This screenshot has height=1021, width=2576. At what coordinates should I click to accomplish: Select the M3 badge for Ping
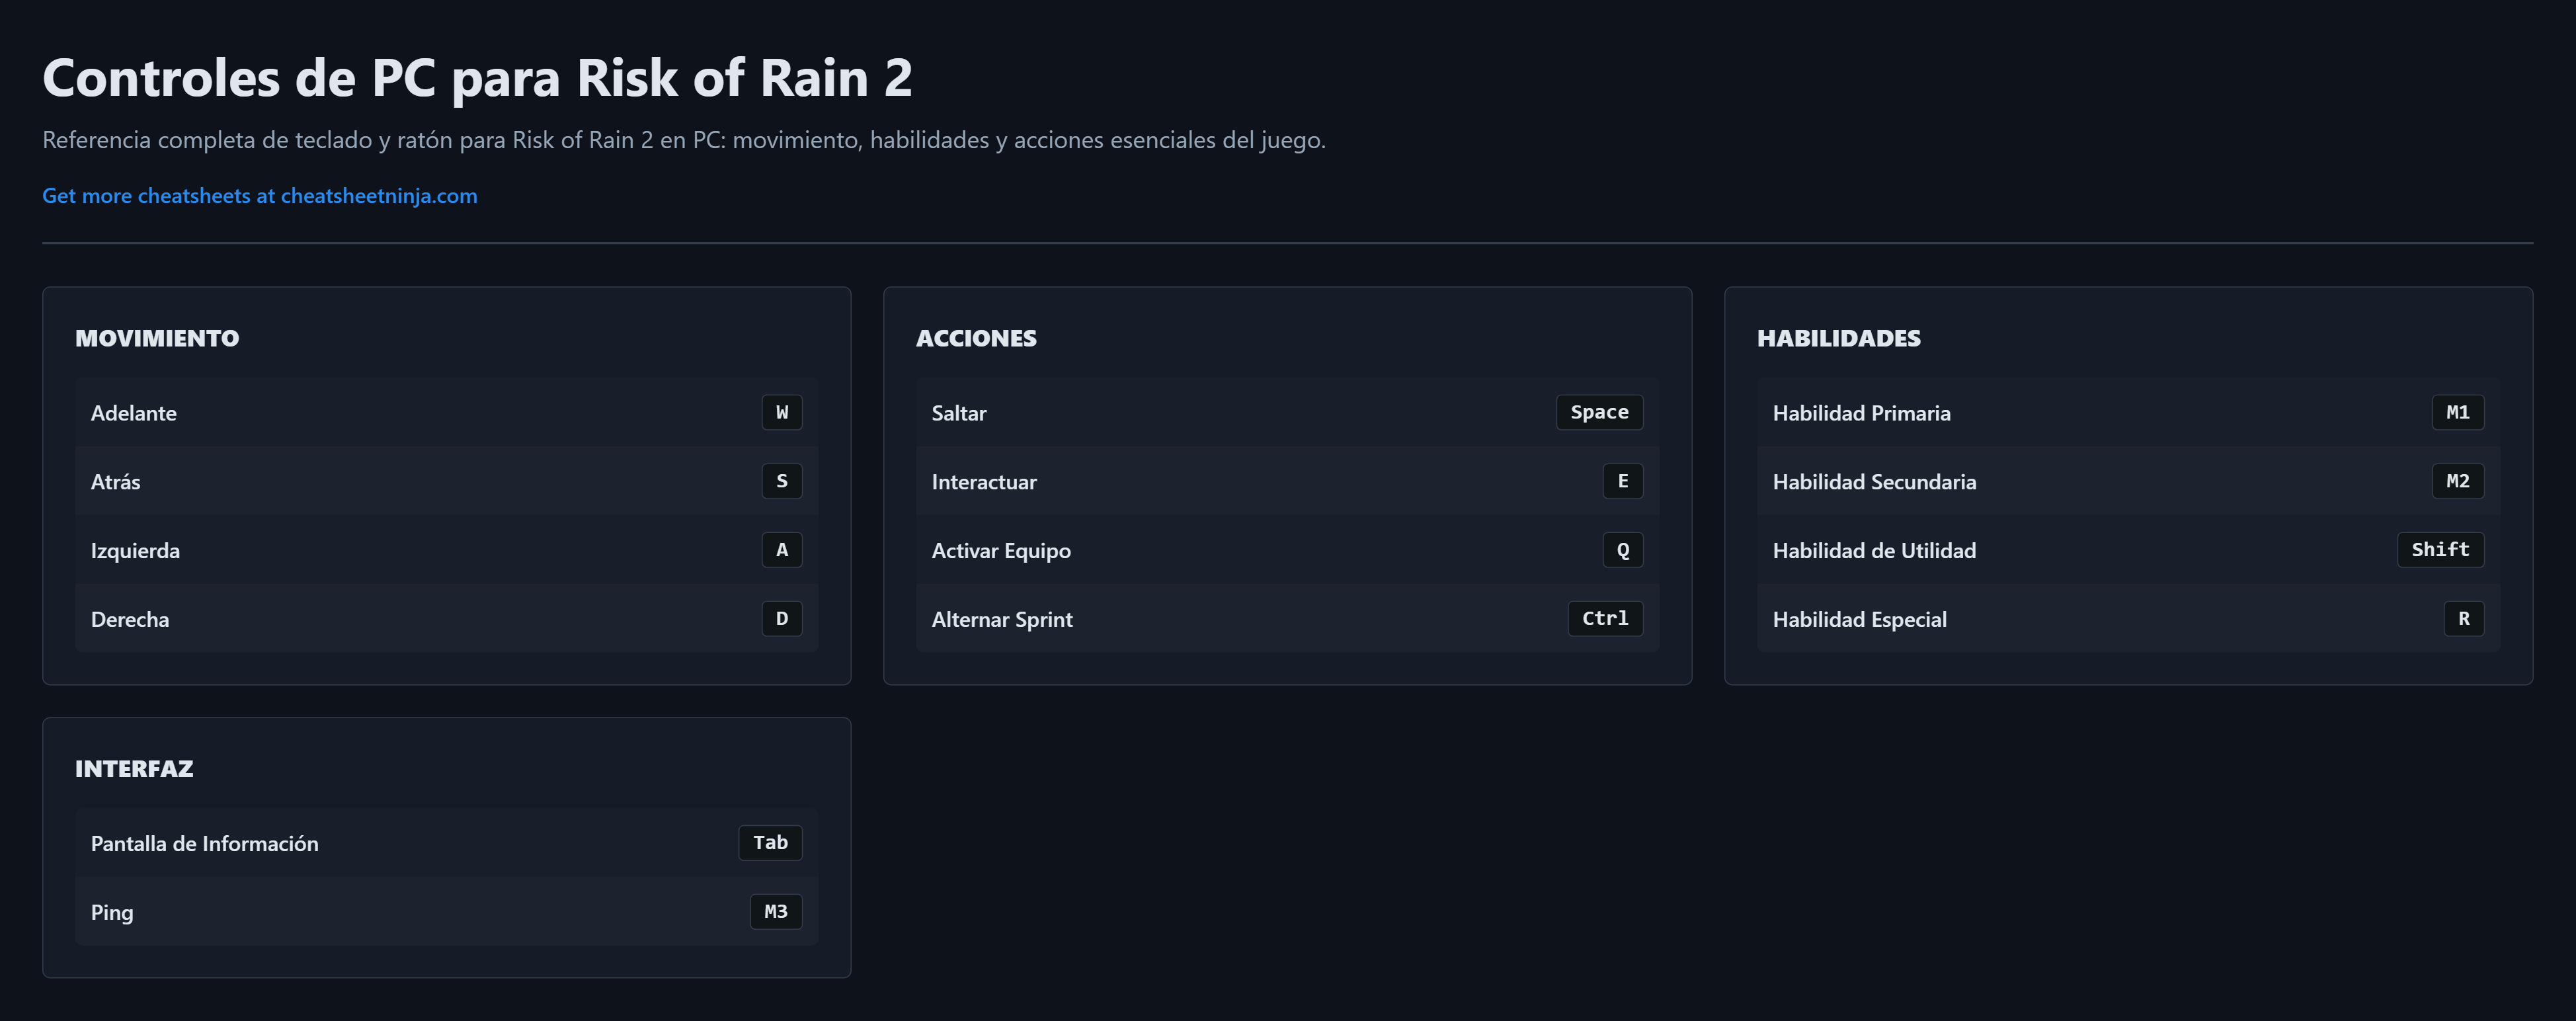775,912
